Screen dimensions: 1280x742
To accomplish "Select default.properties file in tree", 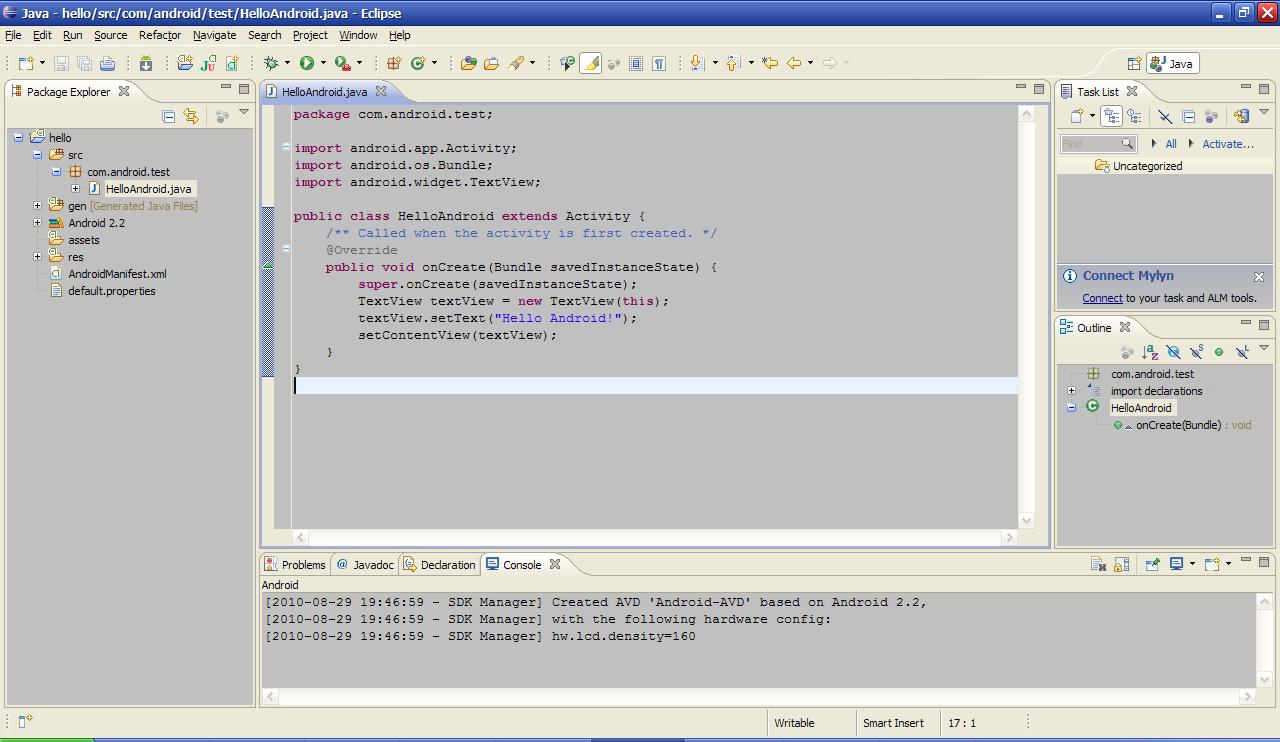I will click(x=111, y=291).
